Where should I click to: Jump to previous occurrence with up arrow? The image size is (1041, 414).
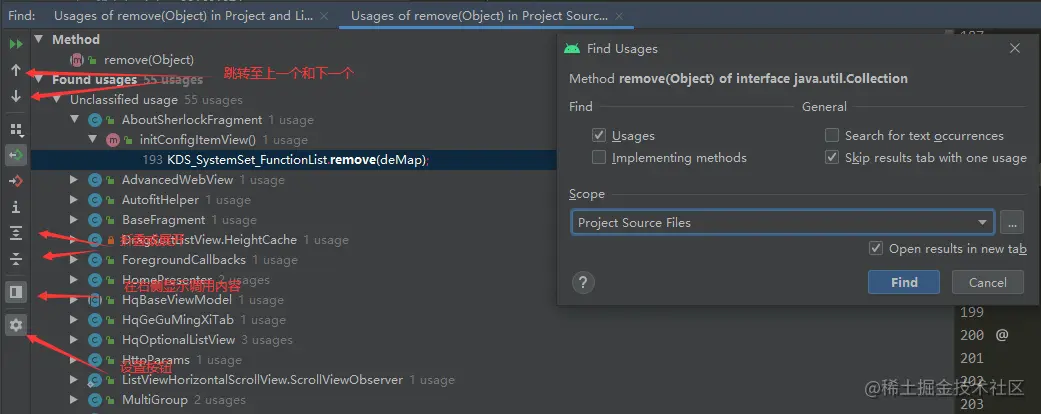(16, 70)
